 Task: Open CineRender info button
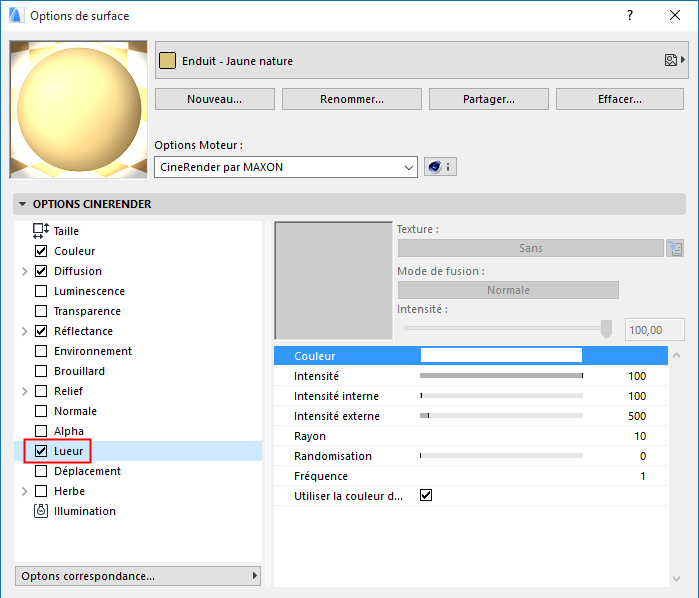point(440,167)
